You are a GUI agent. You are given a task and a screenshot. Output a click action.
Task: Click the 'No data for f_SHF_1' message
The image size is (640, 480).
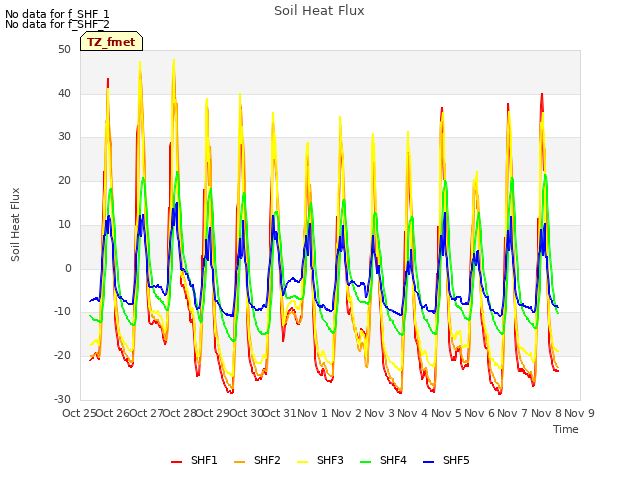[x=57, y=14]
